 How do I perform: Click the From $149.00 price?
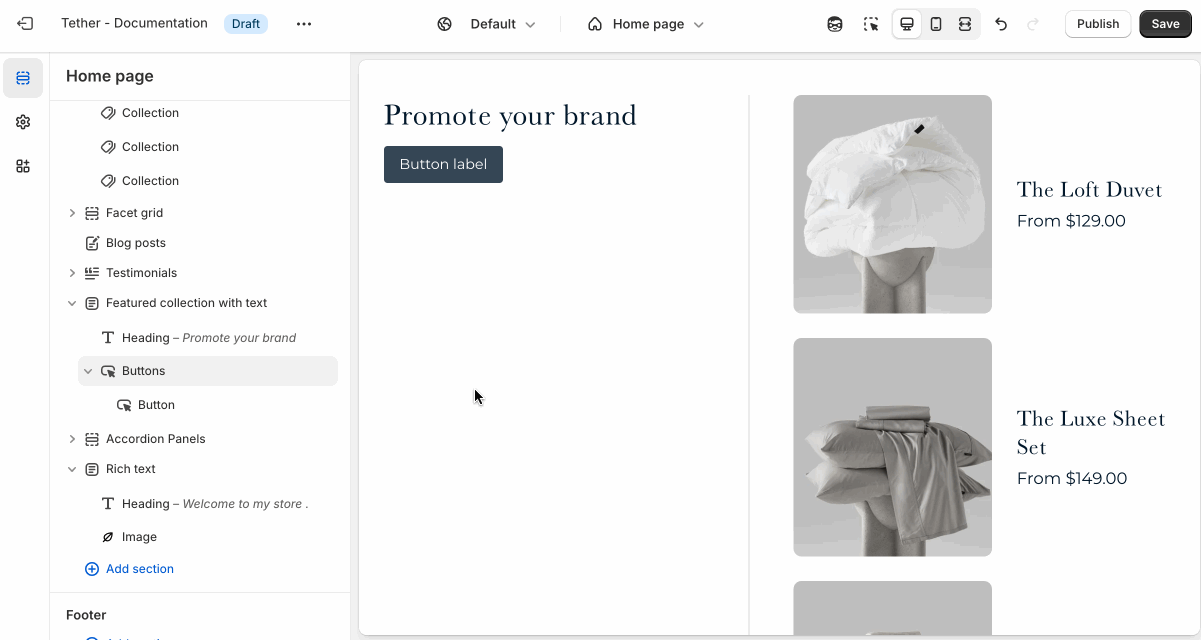[x=1072, y=479]
